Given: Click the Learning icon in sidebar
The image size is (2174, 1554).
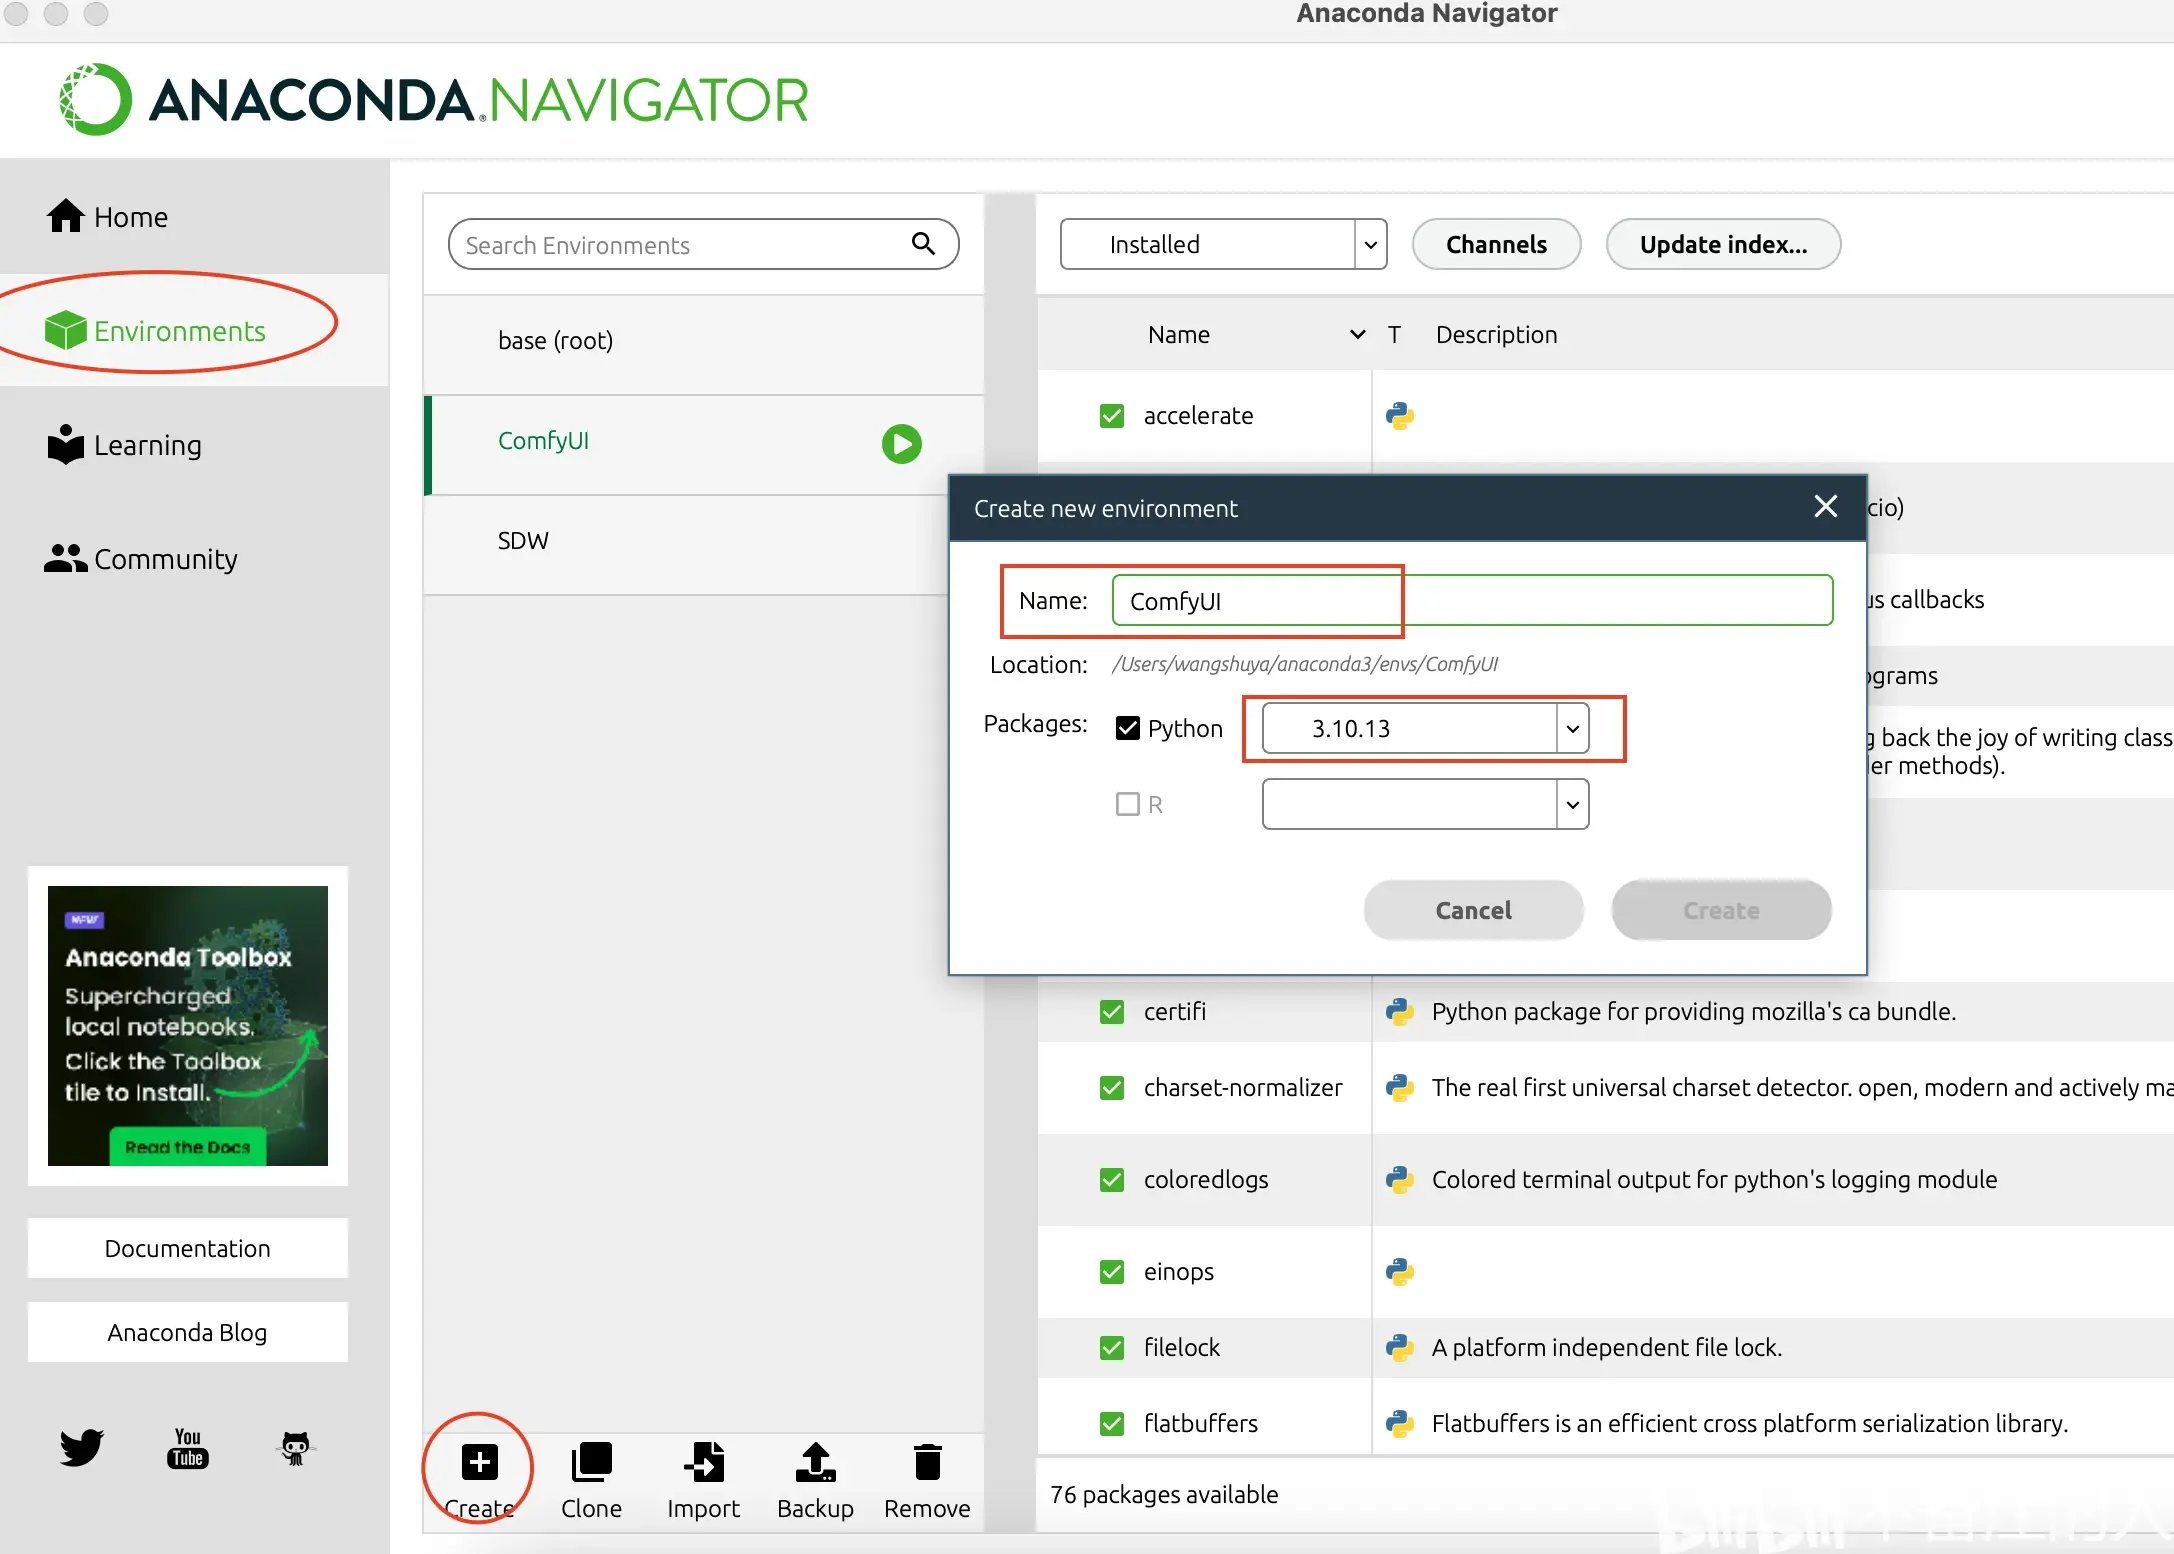Looking at the screenshot, I should click(x=66, y=445).
